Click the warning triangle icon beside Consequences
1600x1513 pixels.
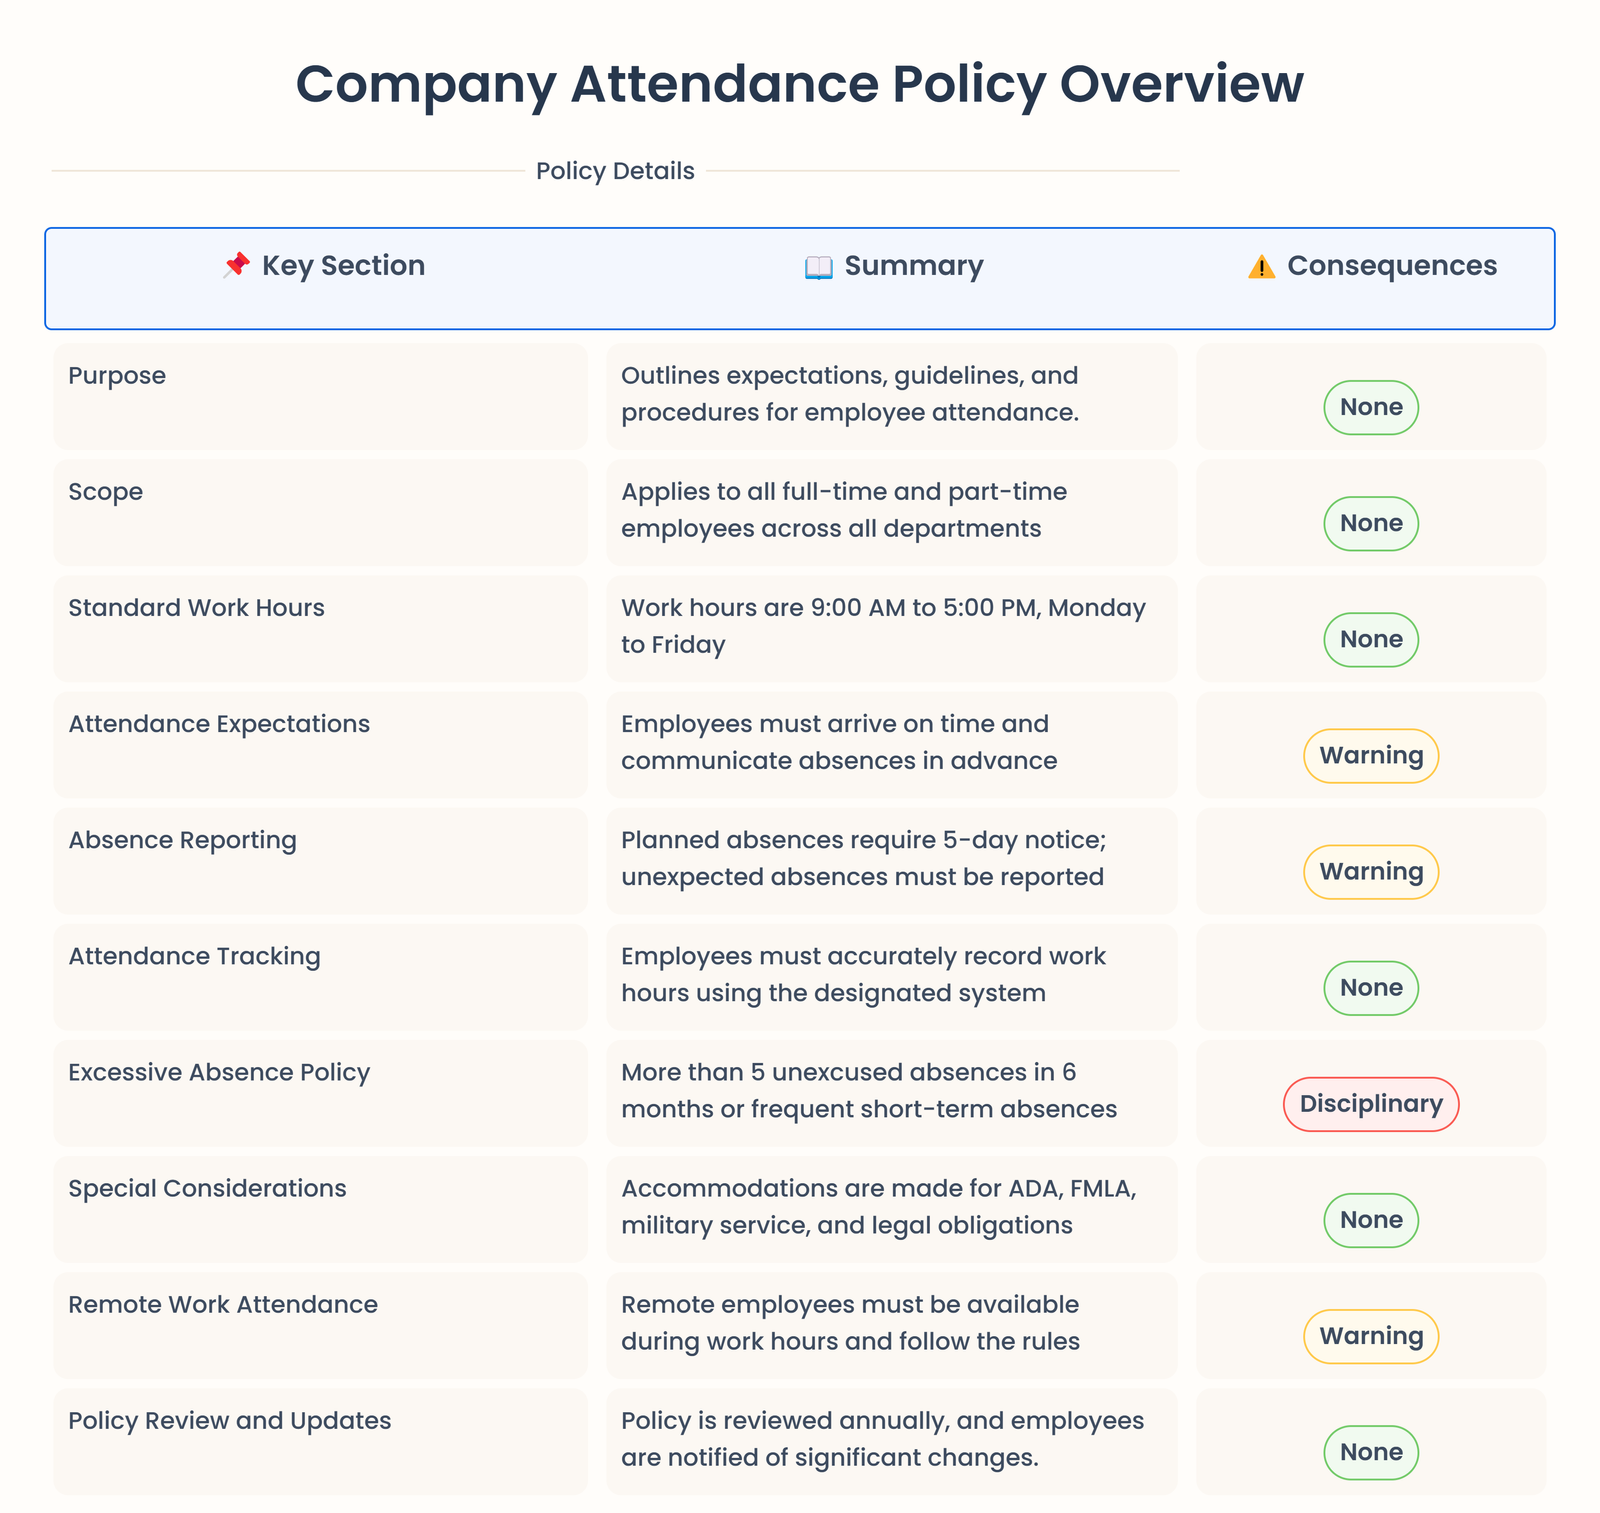(1261, 267)
